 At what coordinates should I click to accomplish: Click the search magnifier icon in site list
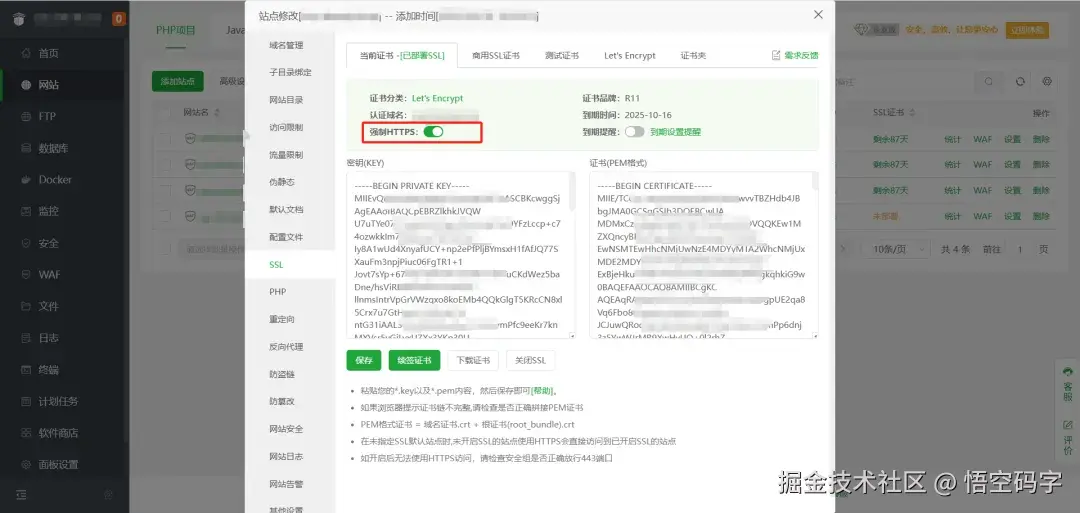pyautogui.click(x=989, y=81)
